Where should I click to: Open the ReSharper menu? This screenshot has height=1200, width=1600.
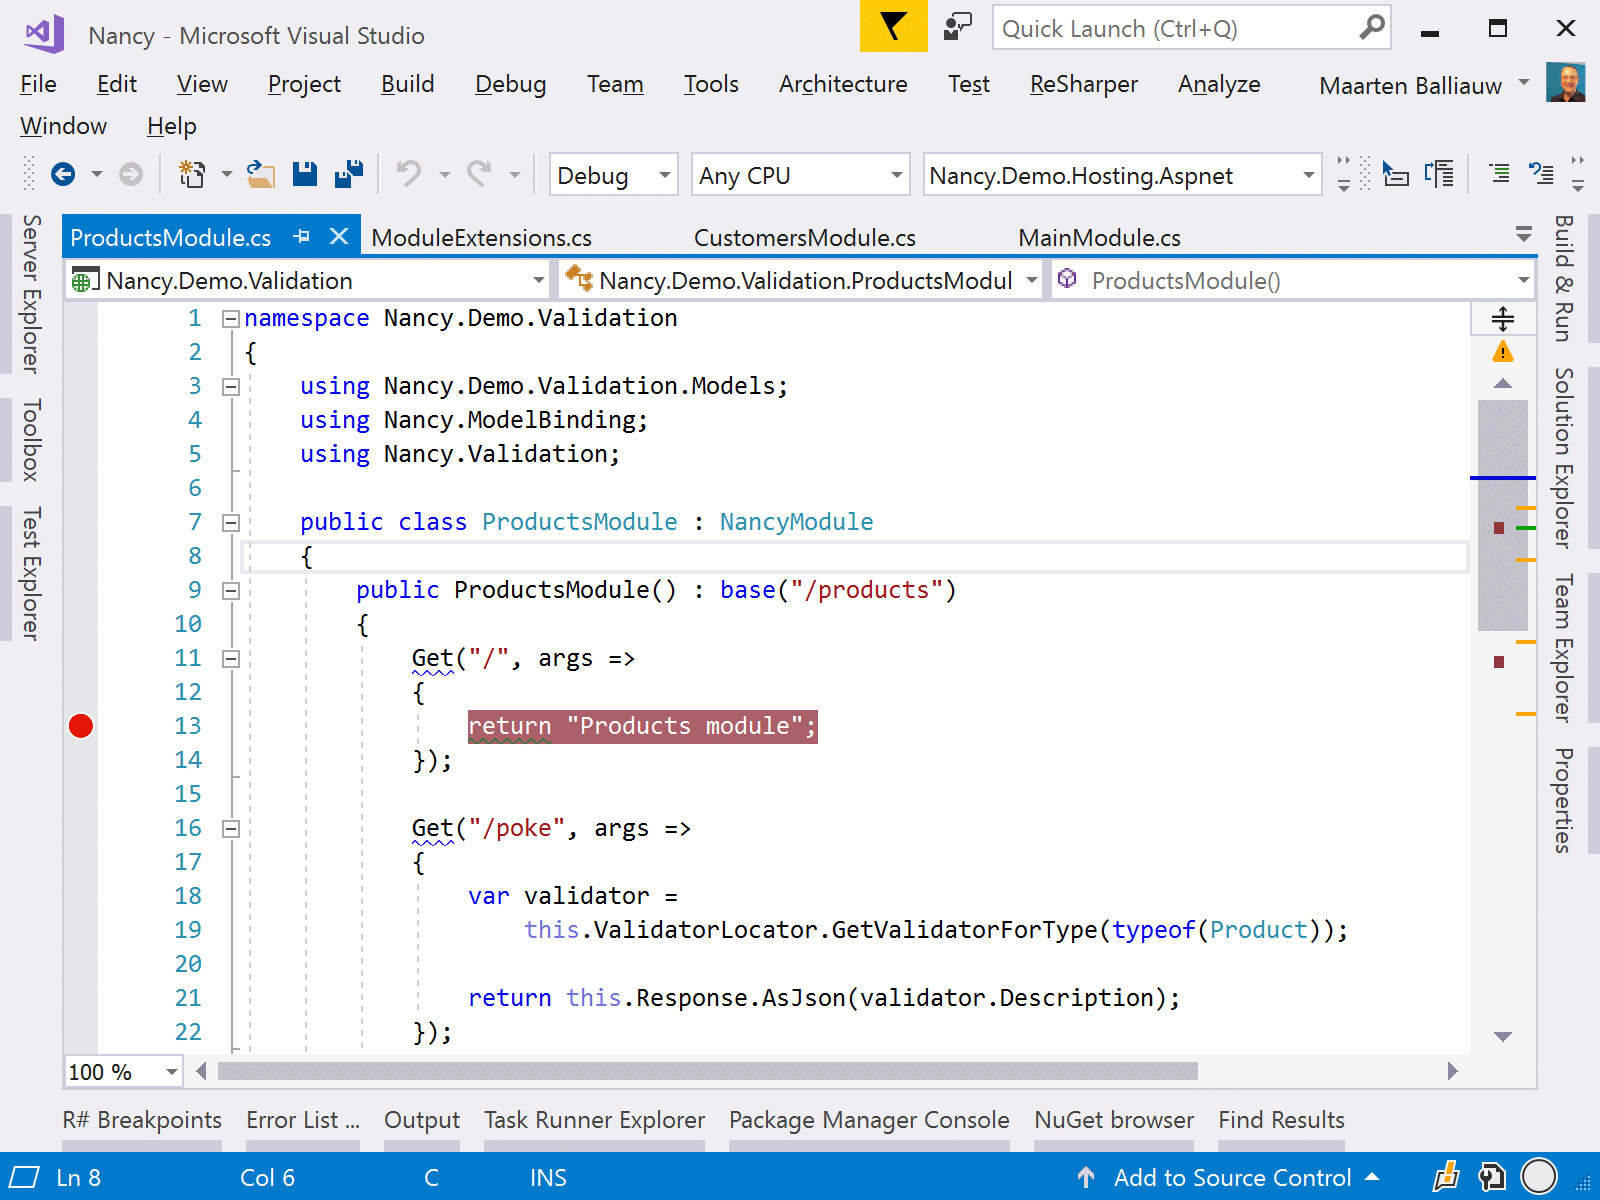point(1083,84)
